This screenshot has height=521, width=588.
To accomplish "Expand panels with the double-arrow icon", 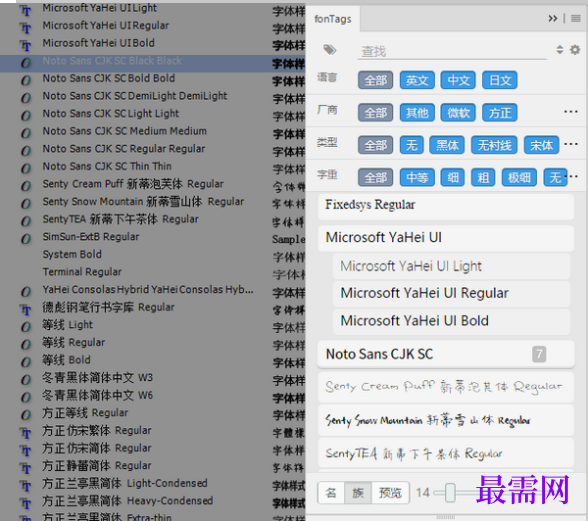I will [553, 18].
